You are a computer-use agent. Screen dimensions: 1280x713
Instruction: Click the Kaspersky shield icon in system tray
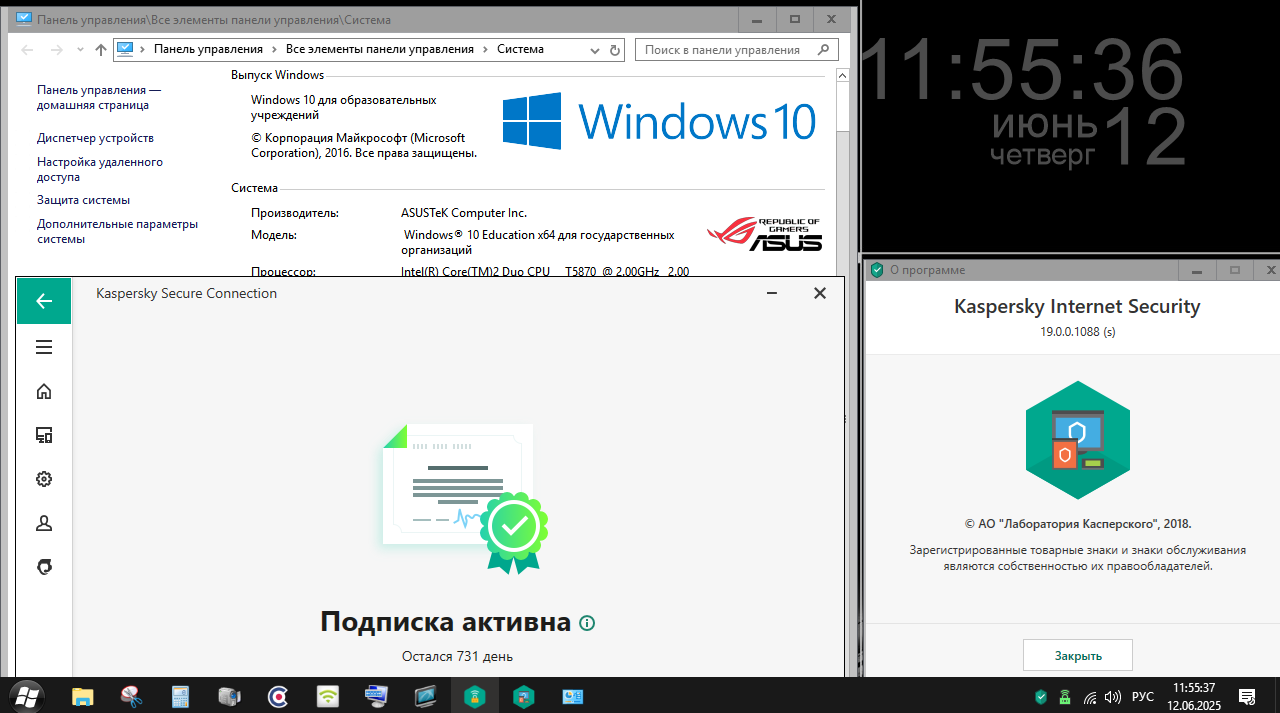click(1041, 696)
